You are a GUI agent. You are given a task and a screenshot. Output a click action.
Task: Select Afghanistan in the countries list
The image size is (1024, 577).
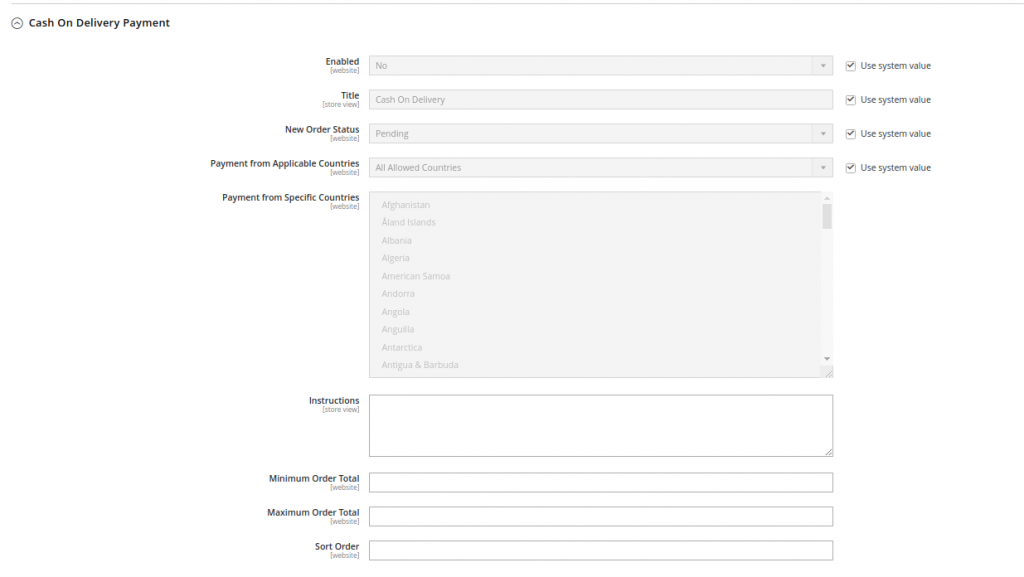tap(406, 205)
